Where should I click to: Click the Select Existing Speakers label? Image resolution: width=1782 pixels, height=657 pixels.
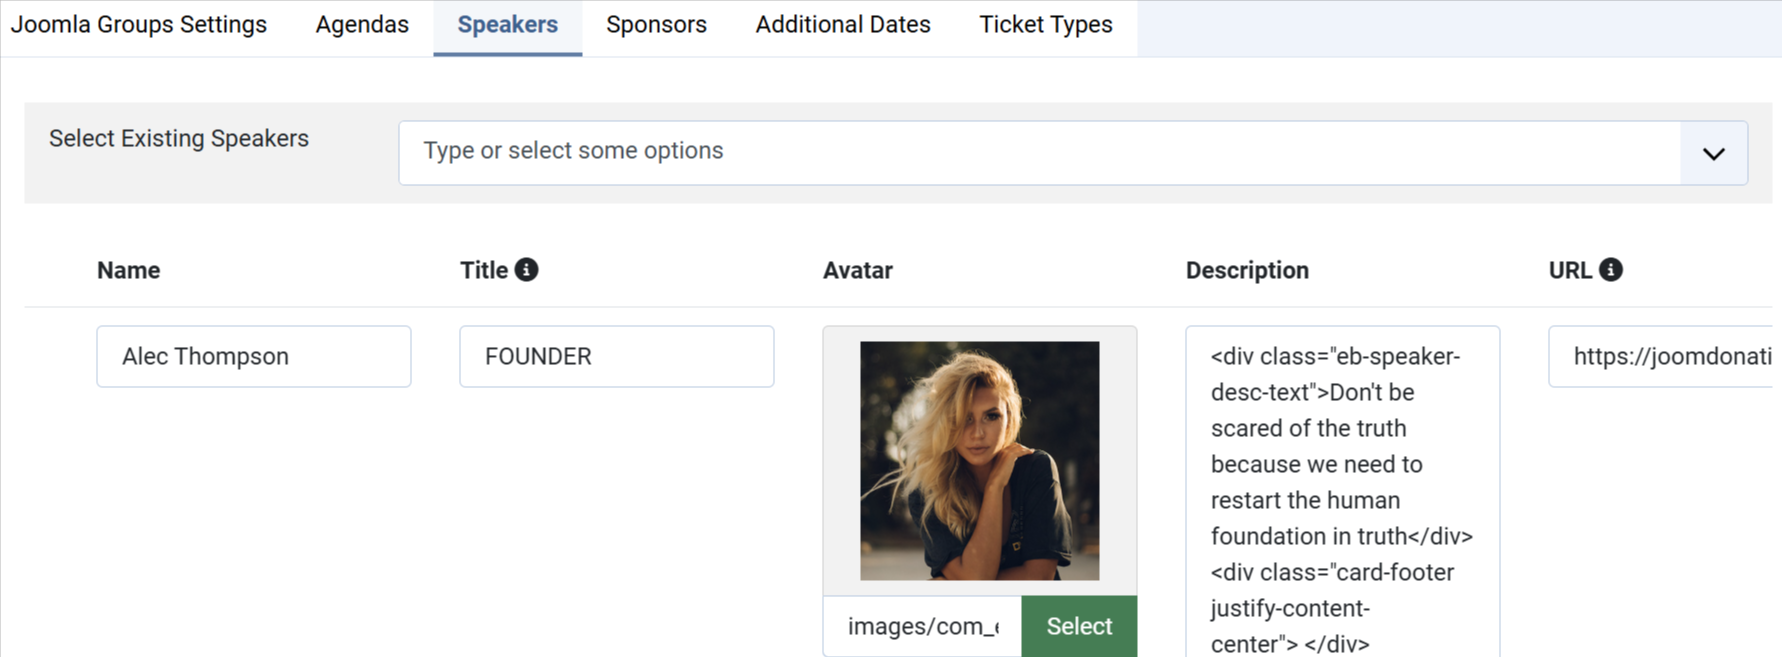pyautogui.click(x=179, y=139)
